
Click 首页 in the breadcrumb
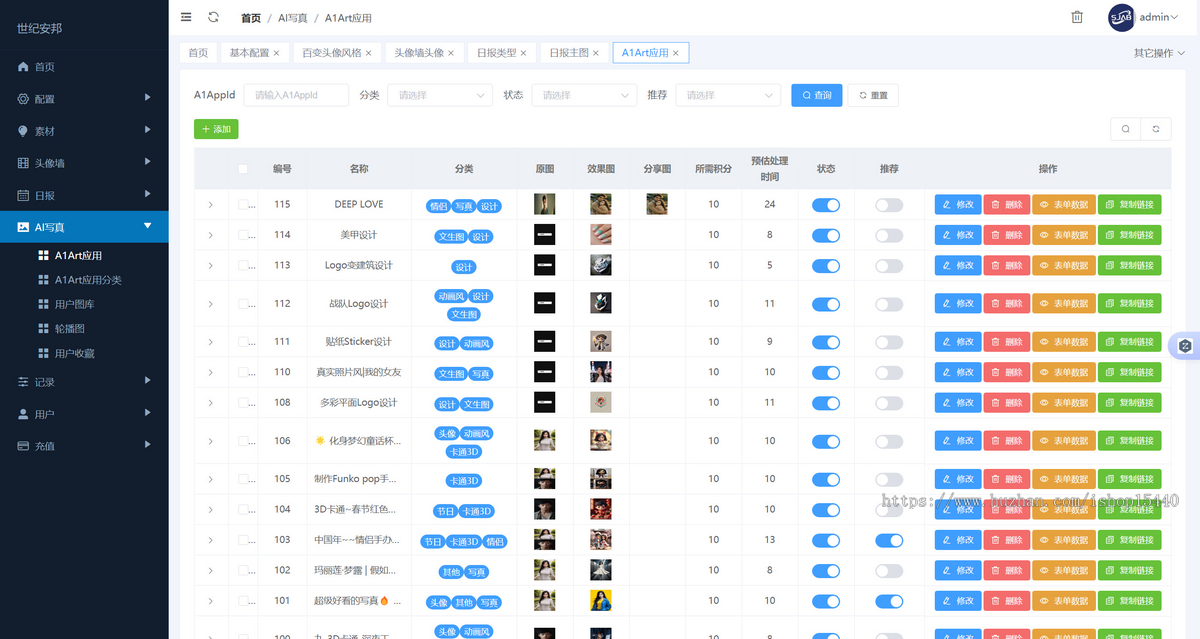pos(251,18)
